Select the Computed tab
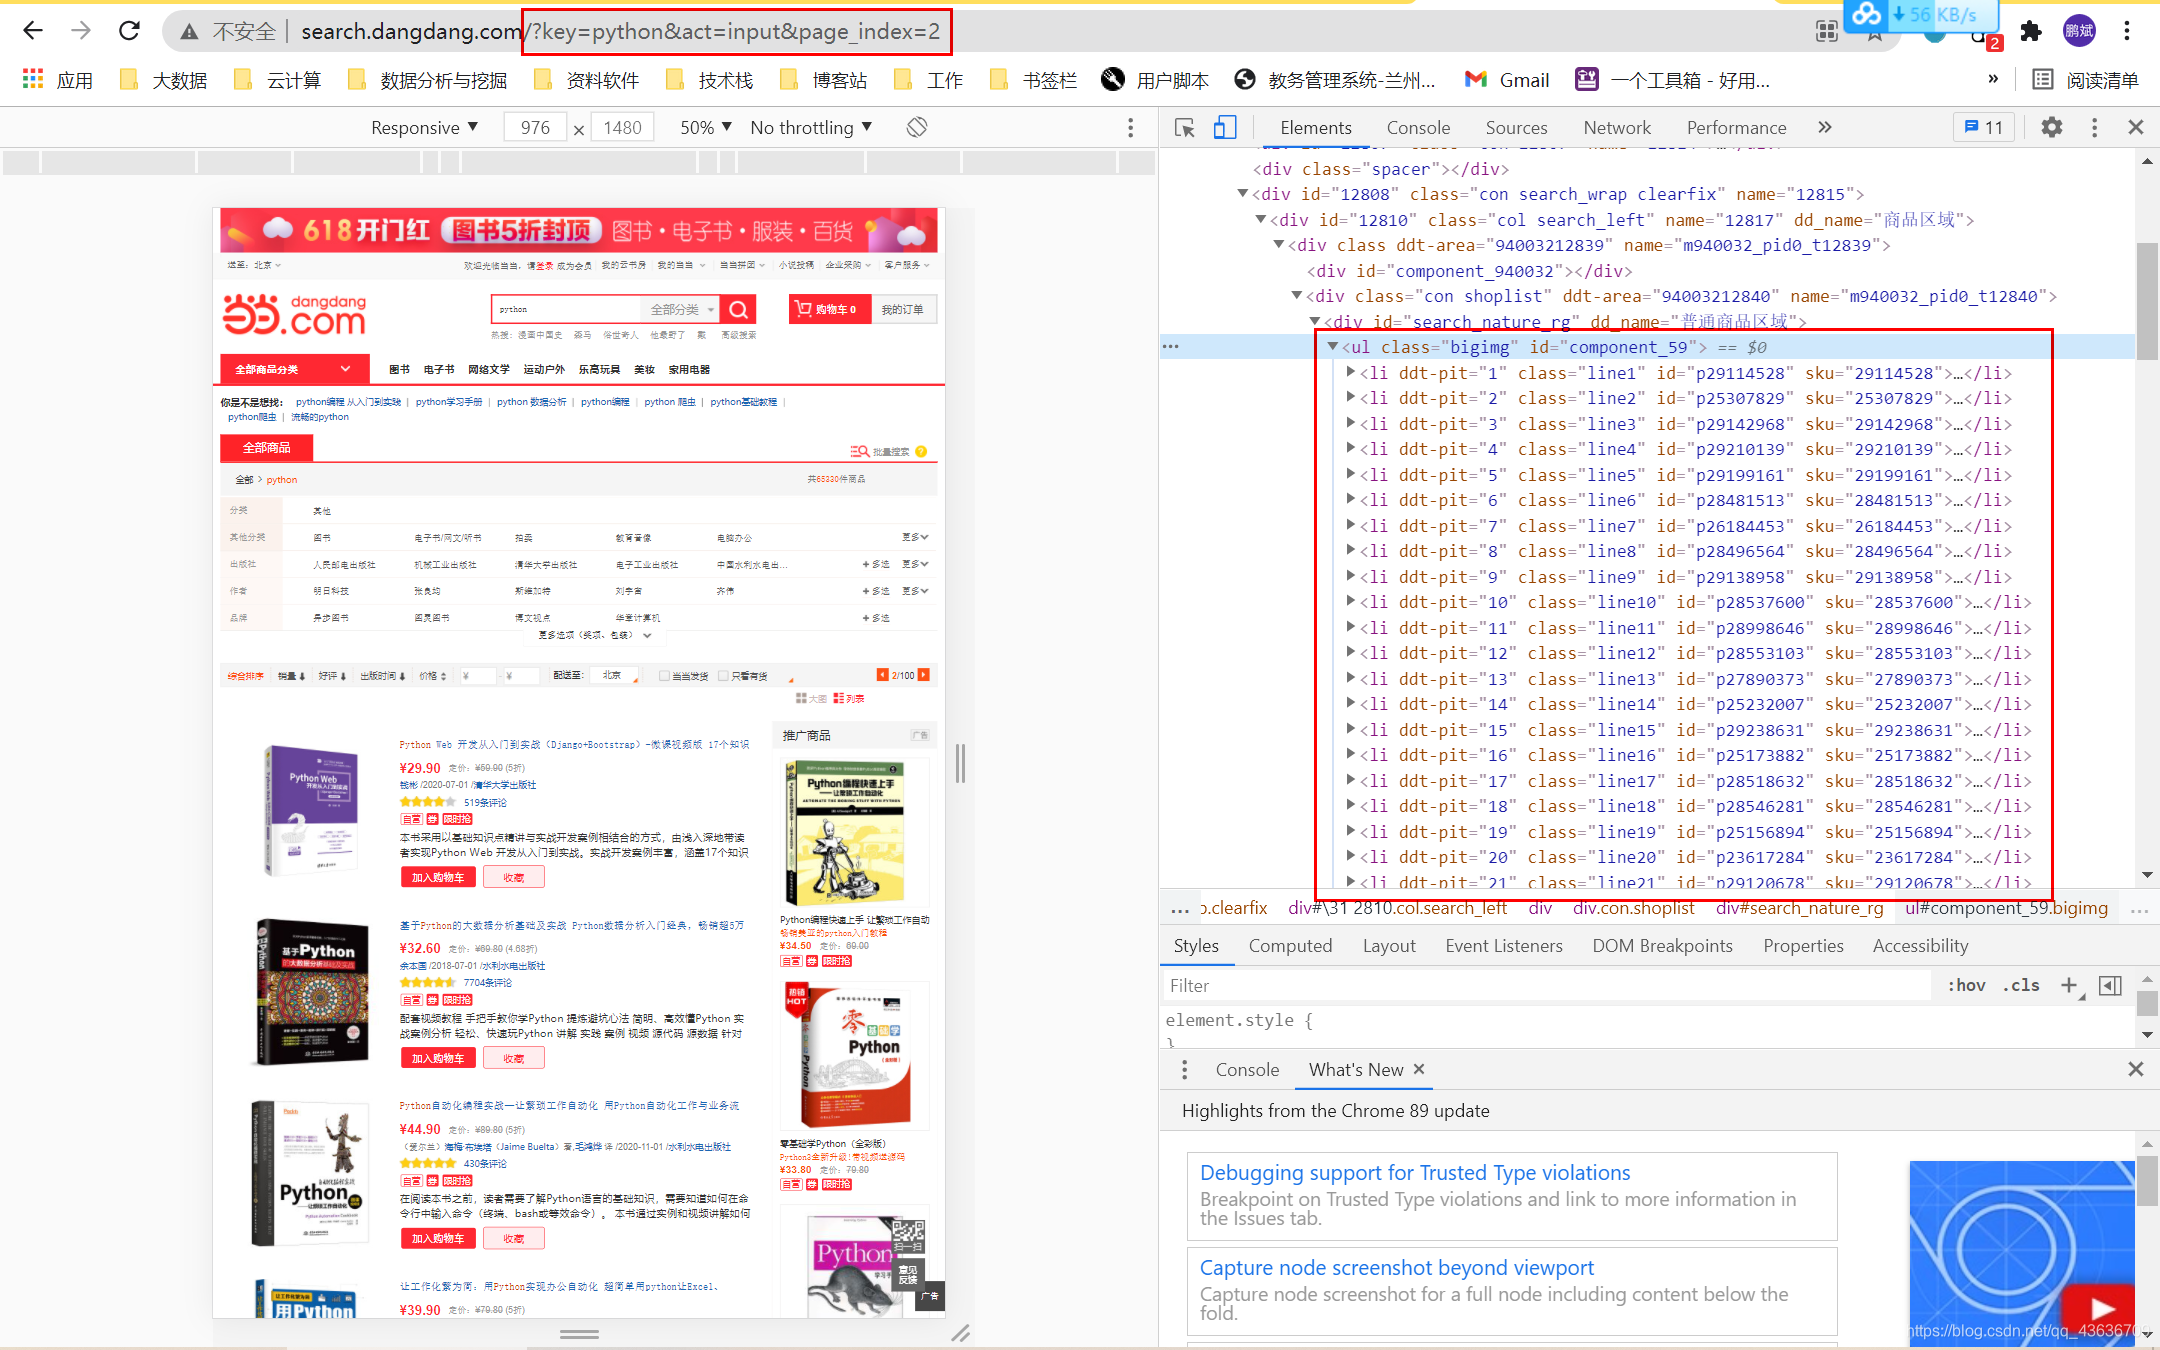This screenshot has width=2160, height=1350. (1290, 946)
